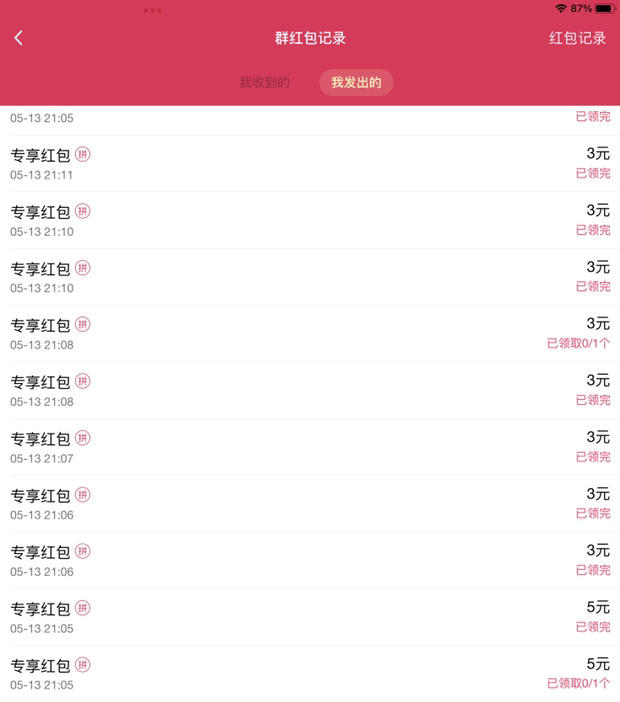This screenshot has height=702, width=620.
Task: Open the partially shown 05-13 21:05 top entry
Action: click(310, 120)
